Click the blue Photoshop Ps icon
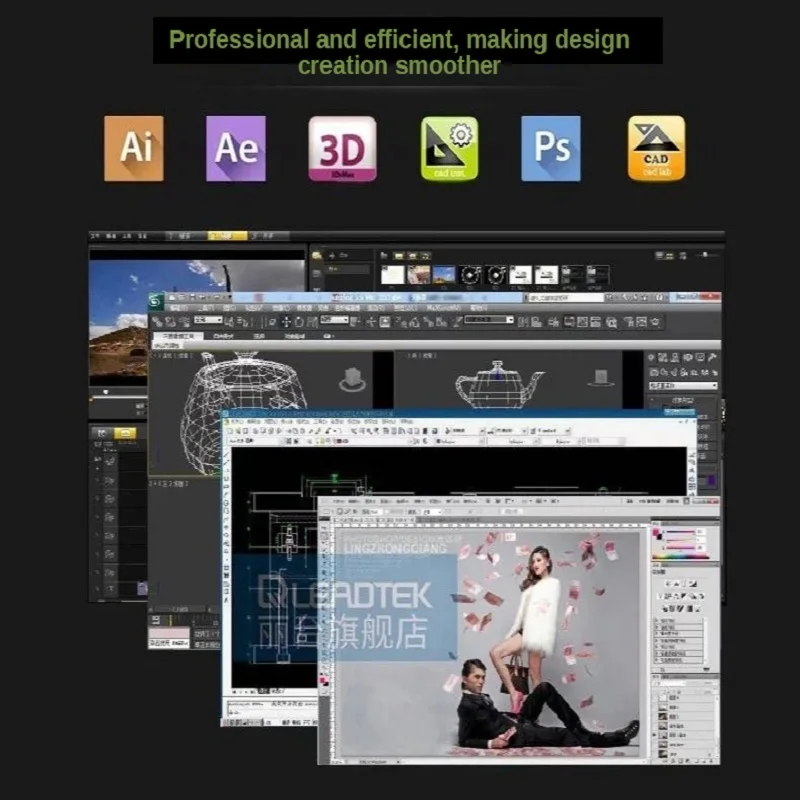The height and width of the screenshot is (800, 800). point(551,148)
